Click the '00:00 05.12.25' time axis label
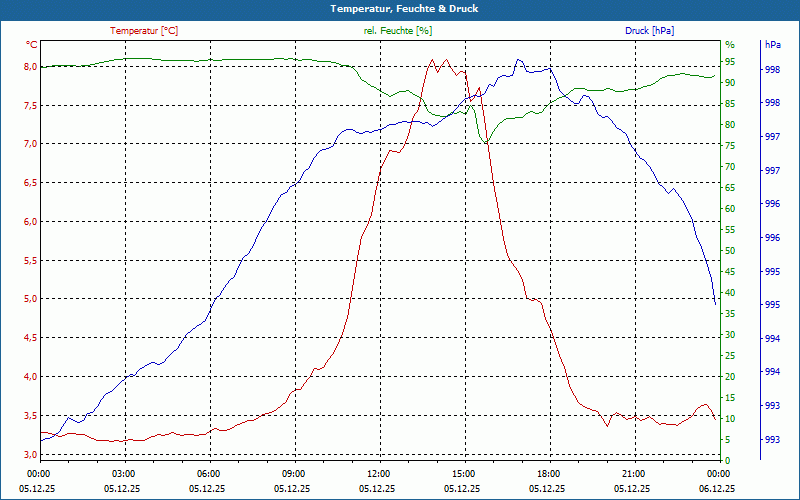The image size is (800, 500). coord(37,481)
